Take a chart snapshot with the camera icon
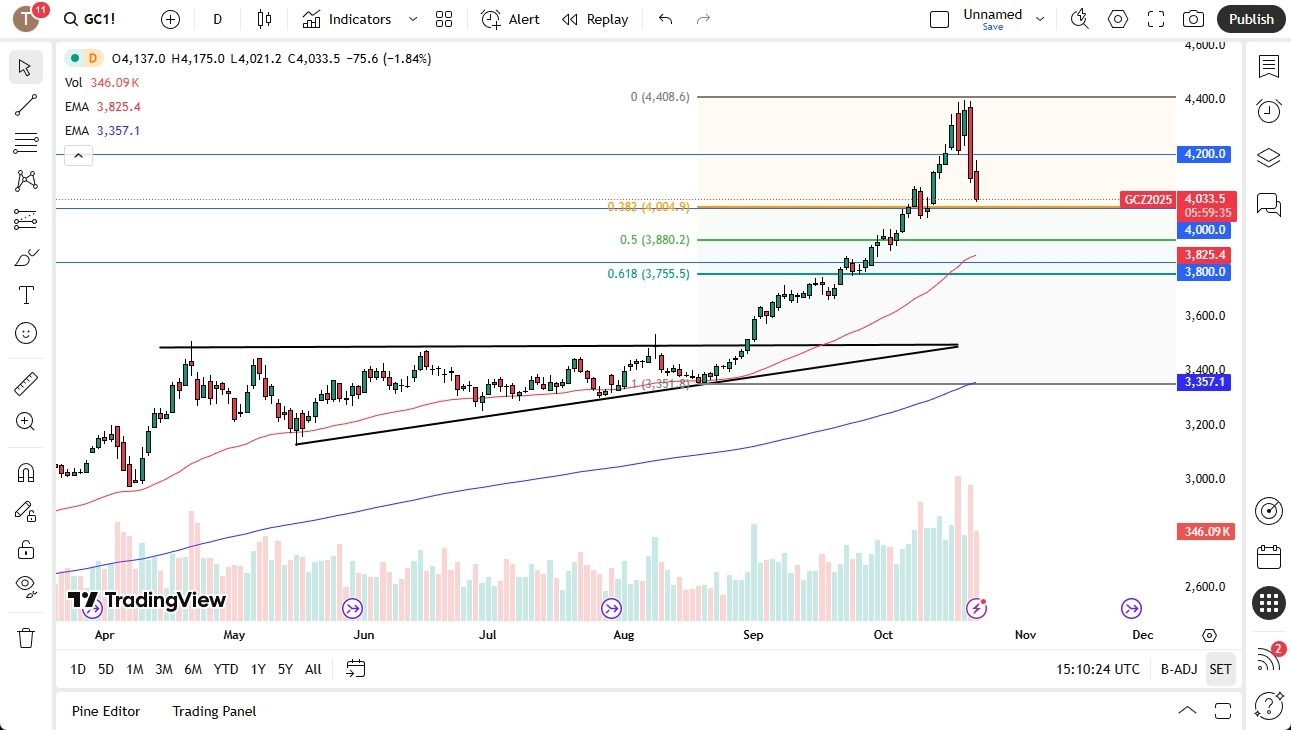1291x730 pixels. click(1194, 19)
